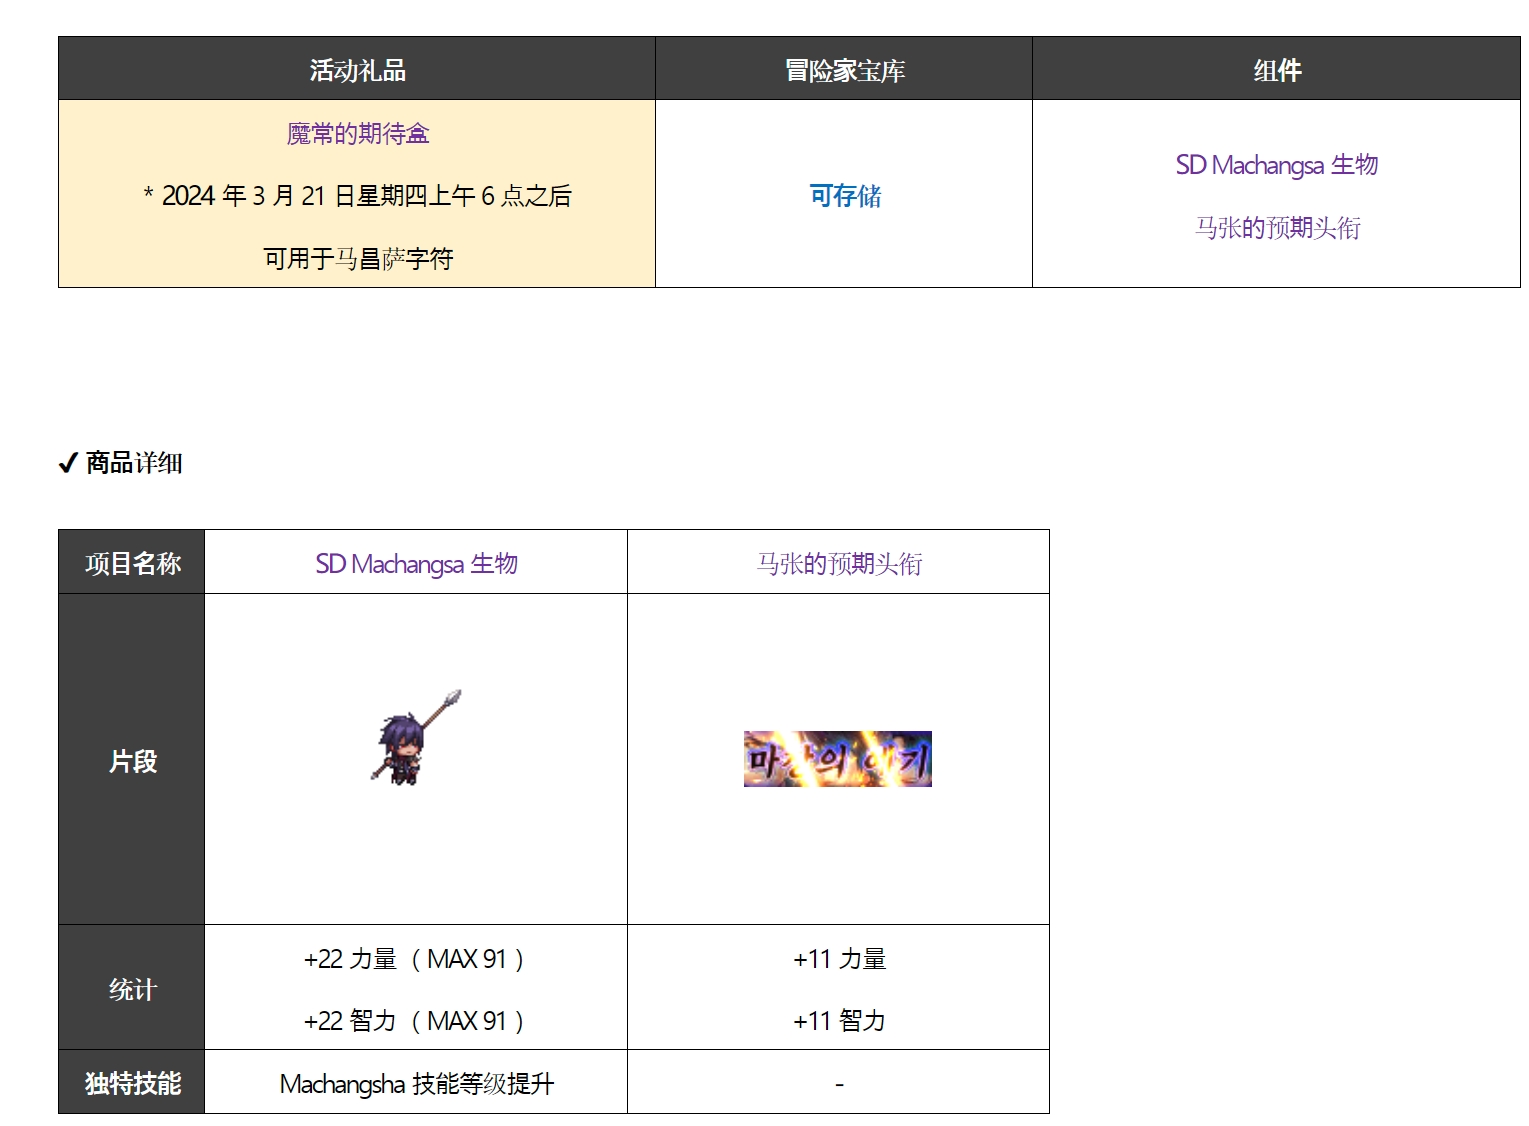Open SD Machangsa 生物 link in 组件 column
The height and width of the screenshot is (1126, 1529).
pos(1277,164)
